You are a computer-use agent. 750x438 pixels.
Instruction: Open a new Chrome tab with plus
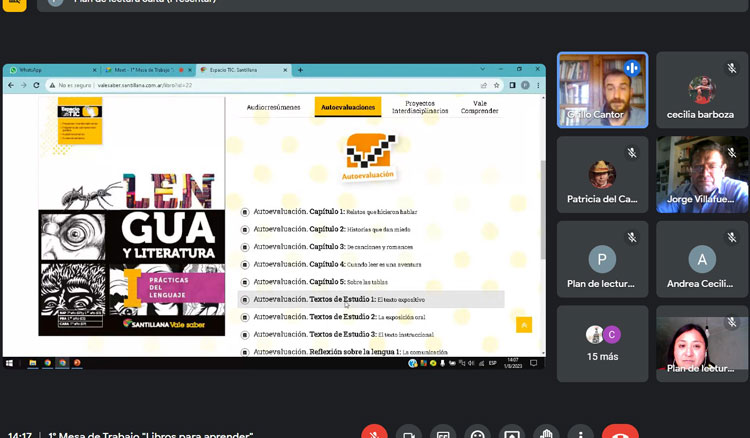point(300,70)
